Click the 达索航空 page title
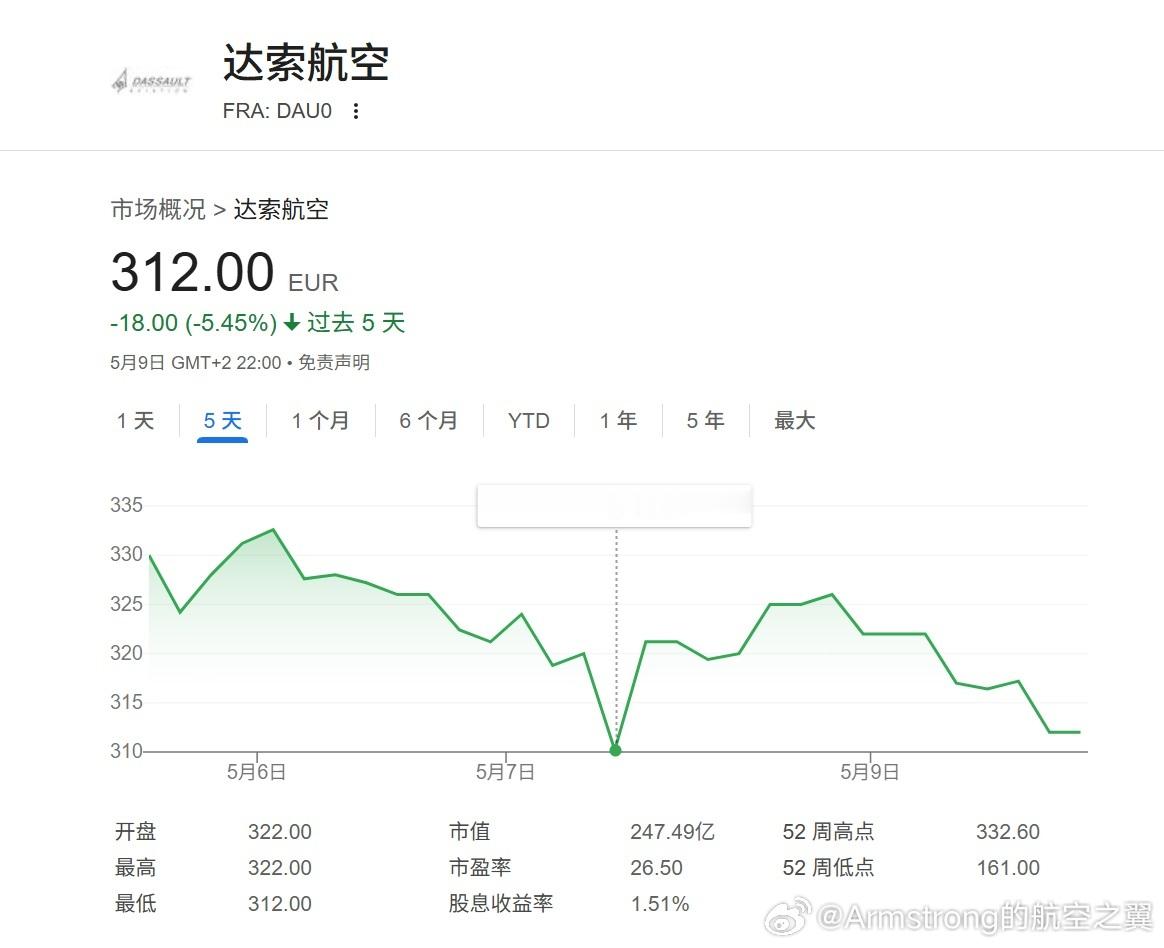 (x=306, y=62)
